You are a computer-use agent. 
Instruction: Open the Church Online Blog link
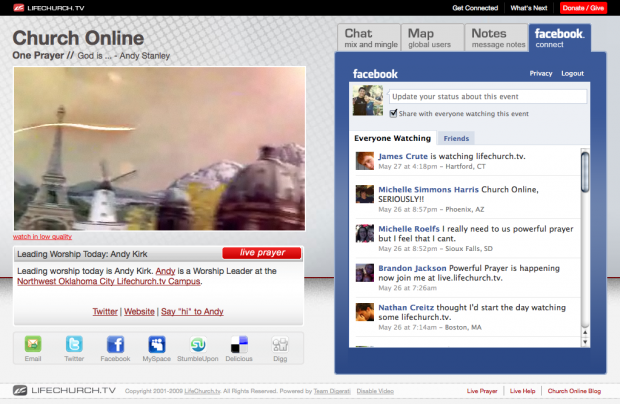(x=574, y=391)
